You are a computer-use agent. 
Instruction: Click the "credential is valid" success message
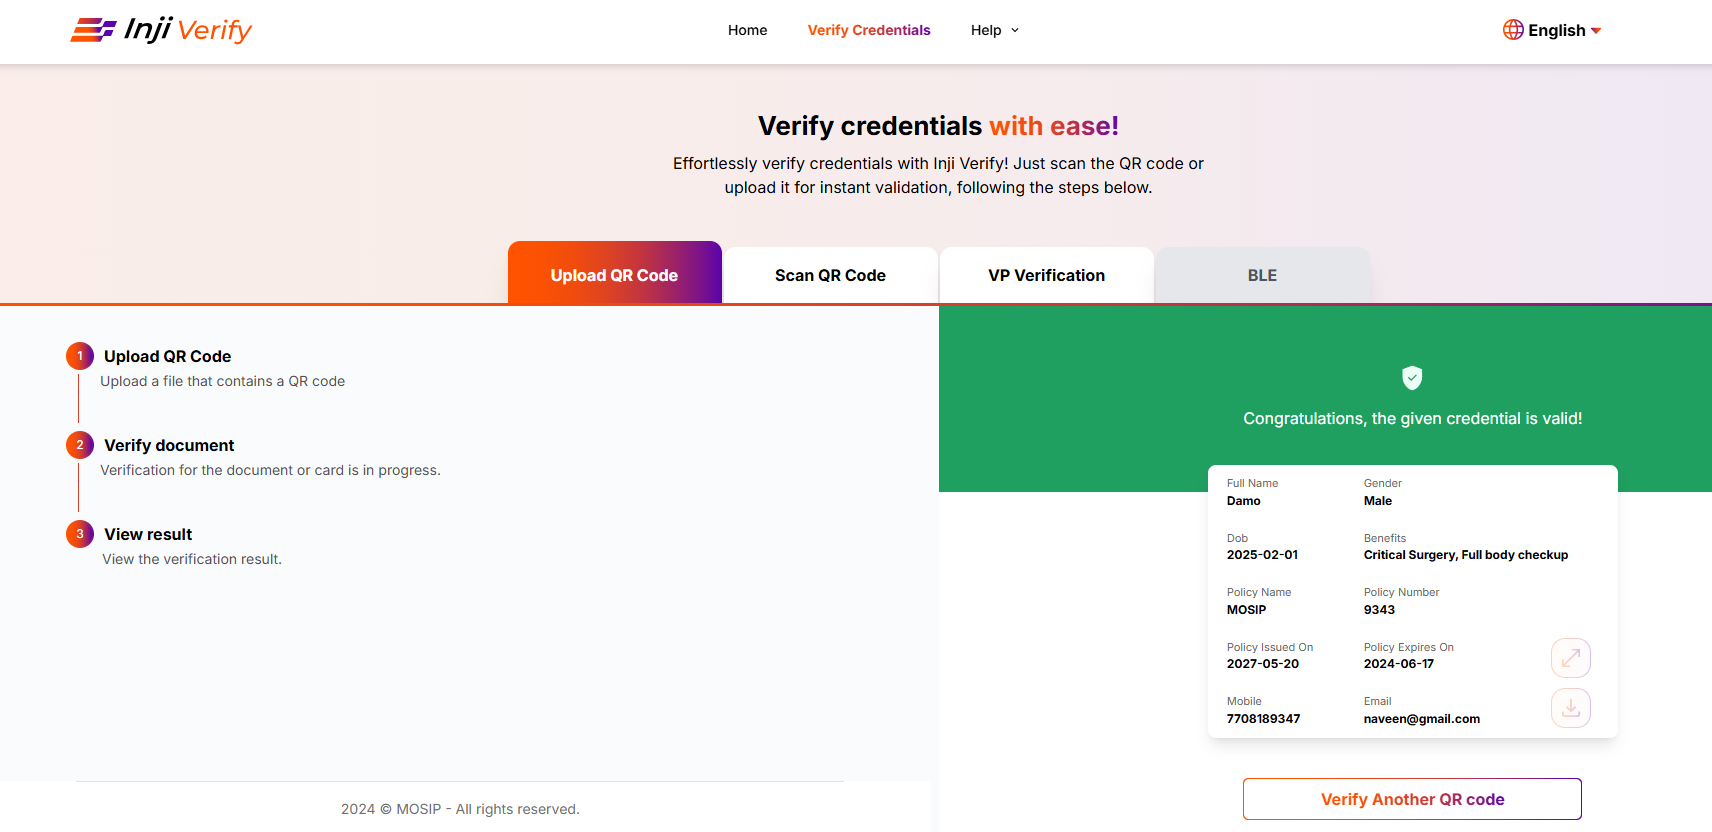coord(1412,419)
